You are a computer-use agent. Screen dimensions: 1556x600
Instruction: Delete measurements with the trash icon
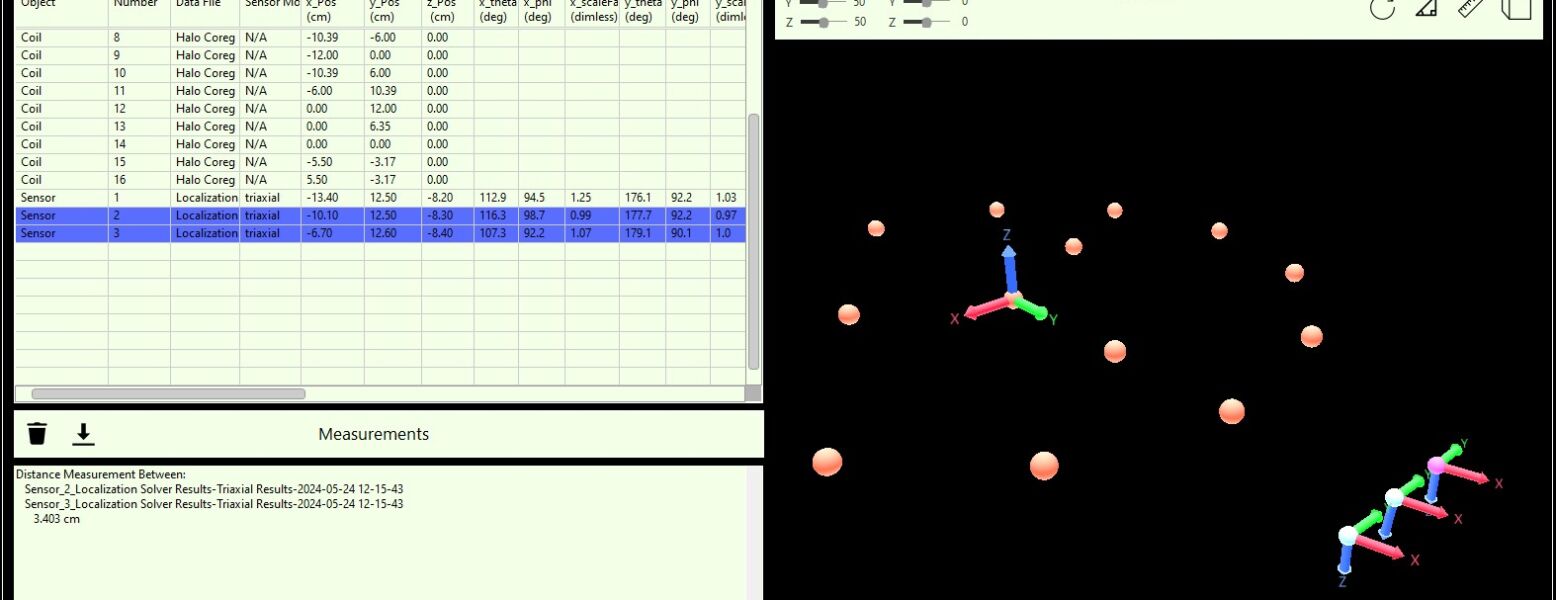[x=37, y=434]
